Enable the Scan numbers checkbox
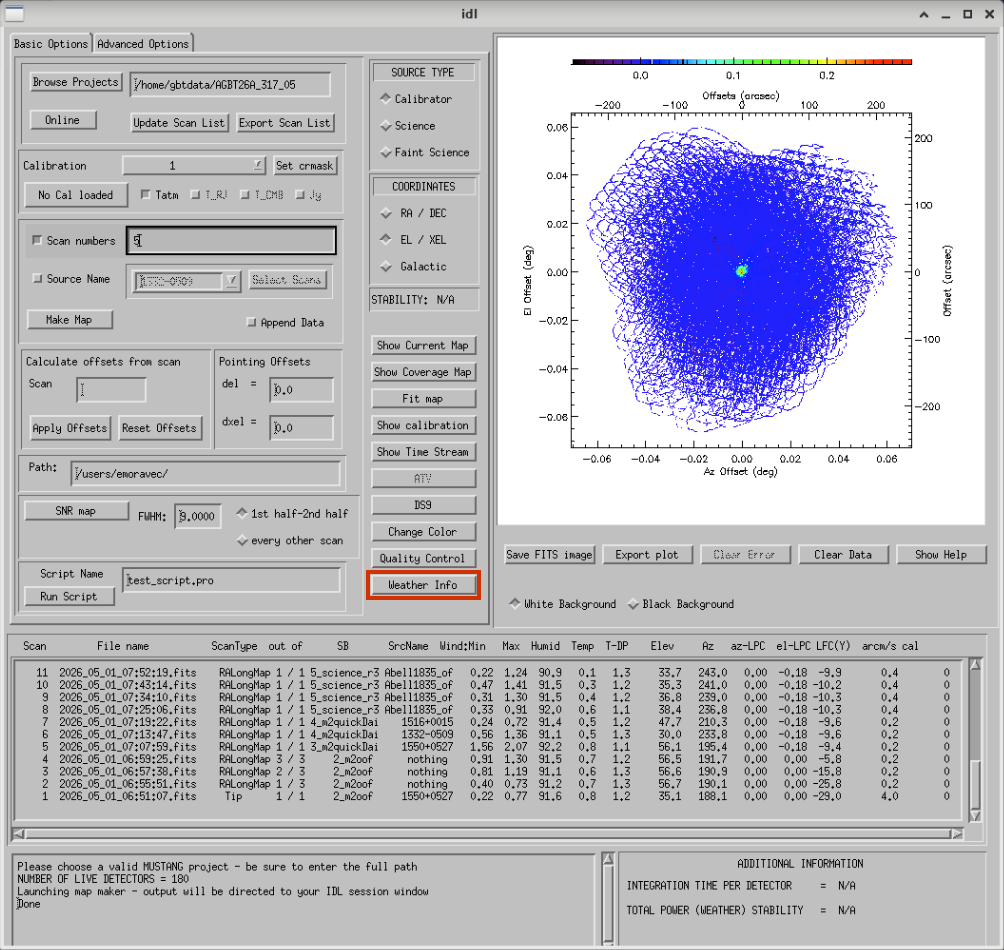This screenshot has width=1004, height=950. tap(37, 241)
